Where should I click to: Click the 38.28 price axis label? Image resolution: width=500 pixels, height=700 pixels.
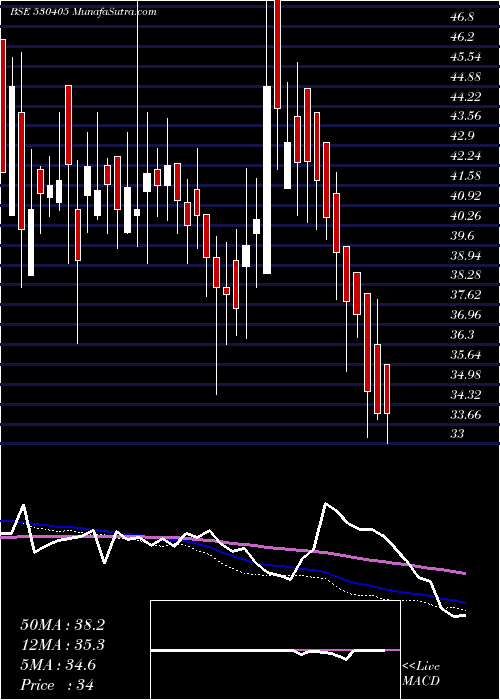tap(466, 275)
